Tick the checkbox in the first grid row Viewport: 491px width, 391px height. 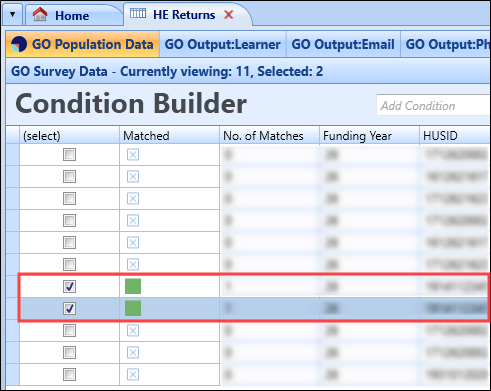69,155
